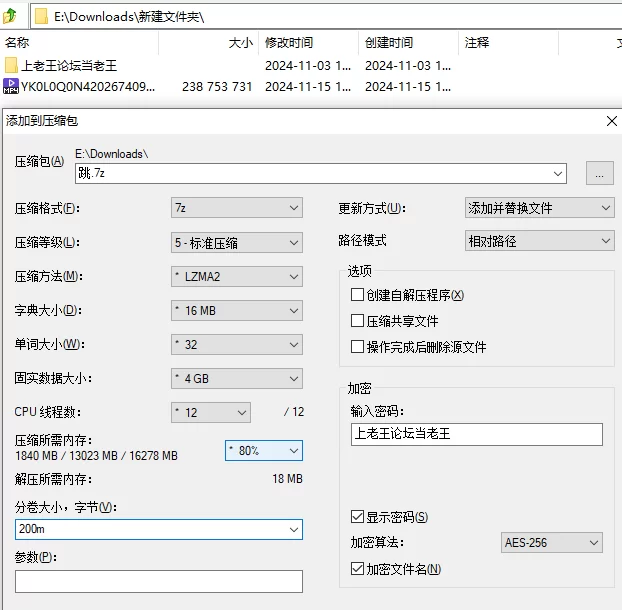
Task: Enable 创建自解压程序 checkbox
Action: point(357,295)
